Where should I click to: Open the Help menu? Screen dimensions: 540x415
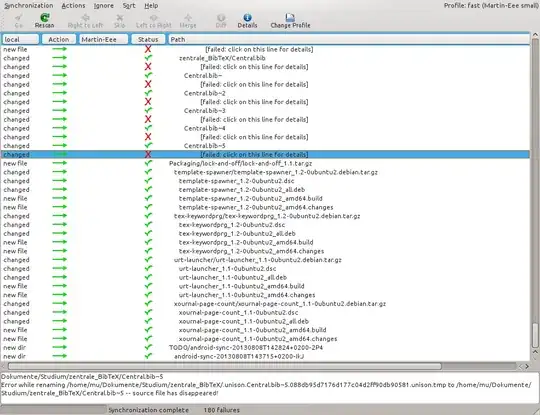[151, 6]
